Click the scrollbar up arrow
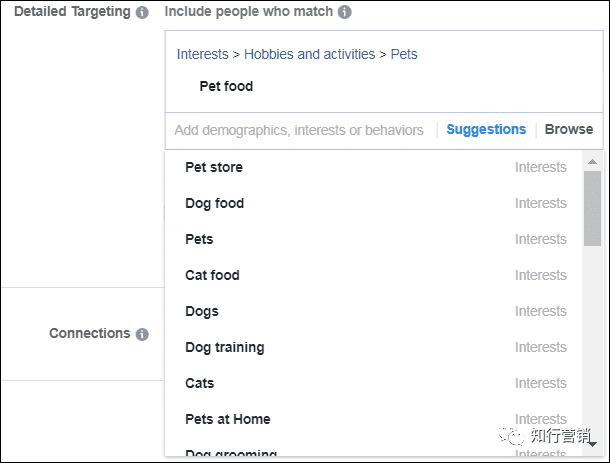610x463 pixels. (x=592, y=161)
